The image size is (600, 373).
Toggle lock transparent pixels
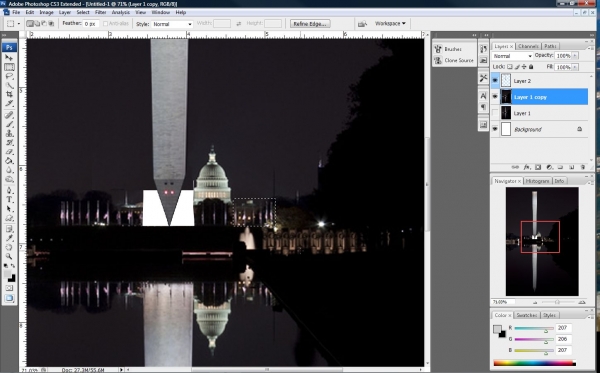(x=510, y=67)
